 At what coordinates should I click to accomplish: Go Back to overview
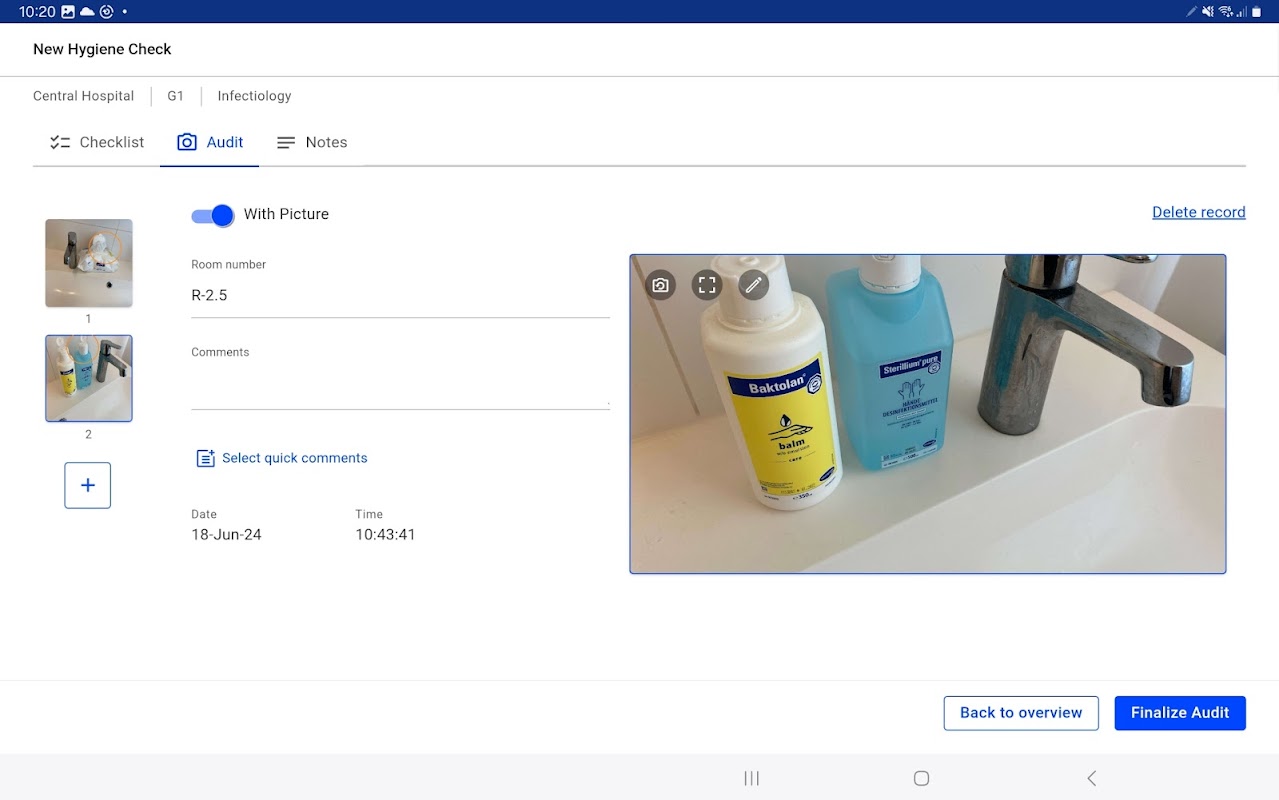click(x=1020, y=713)
